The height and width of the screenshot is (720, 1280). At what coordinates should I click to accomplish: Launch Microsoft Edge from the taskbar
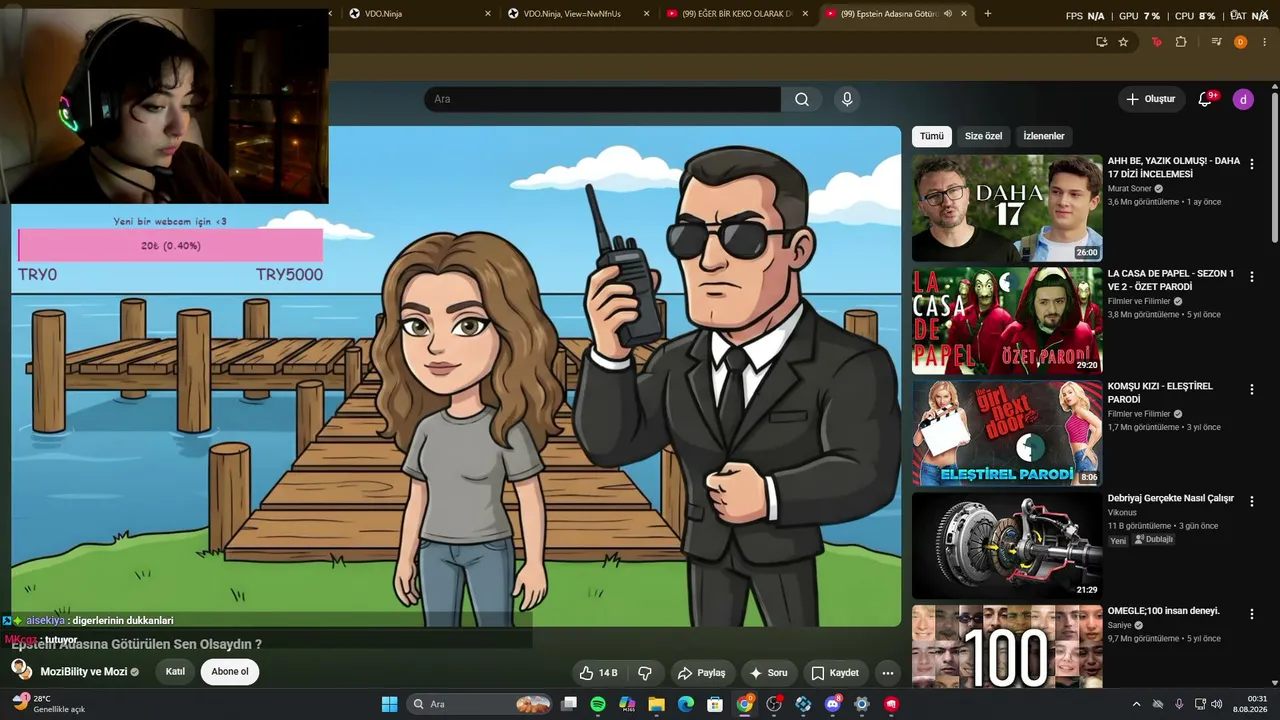pyautogui.click(x=686, y=704)
